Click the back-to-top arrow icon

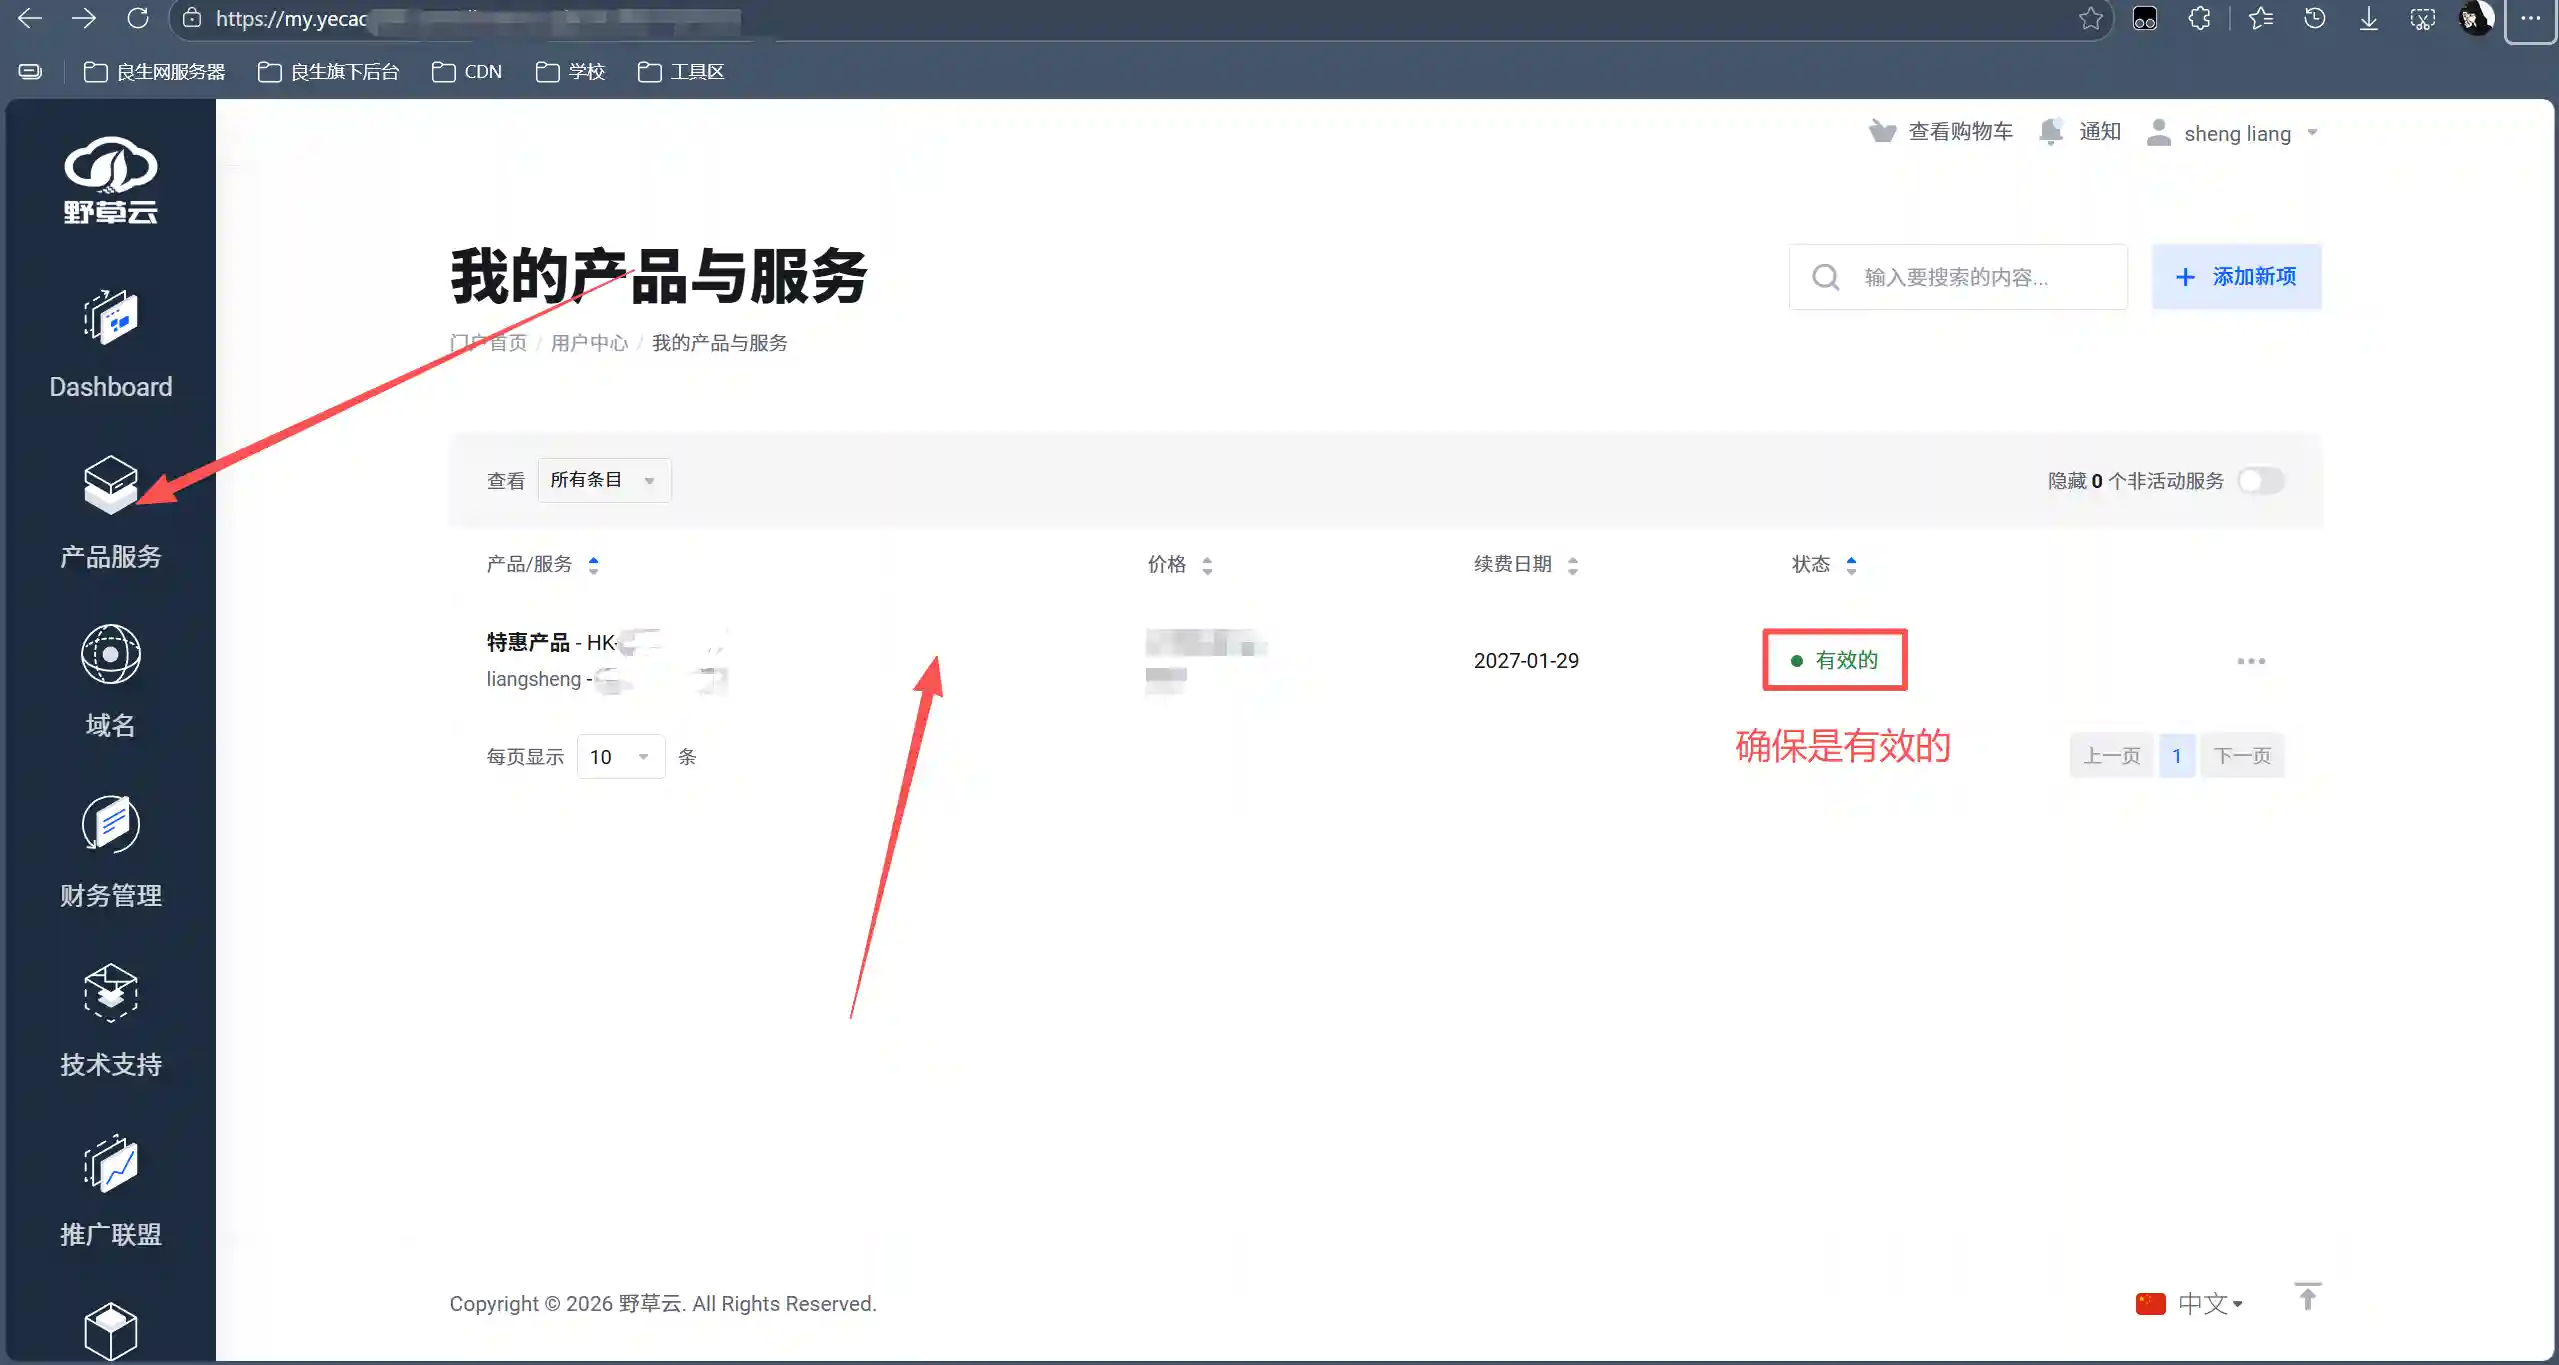2307,1296
